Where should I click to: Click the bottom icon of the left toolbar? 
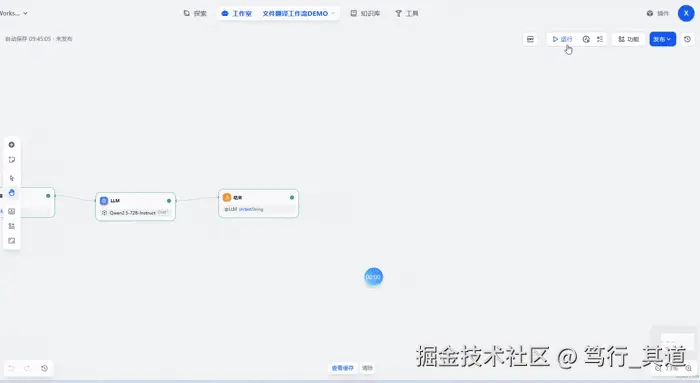click(x=12, y=241)
